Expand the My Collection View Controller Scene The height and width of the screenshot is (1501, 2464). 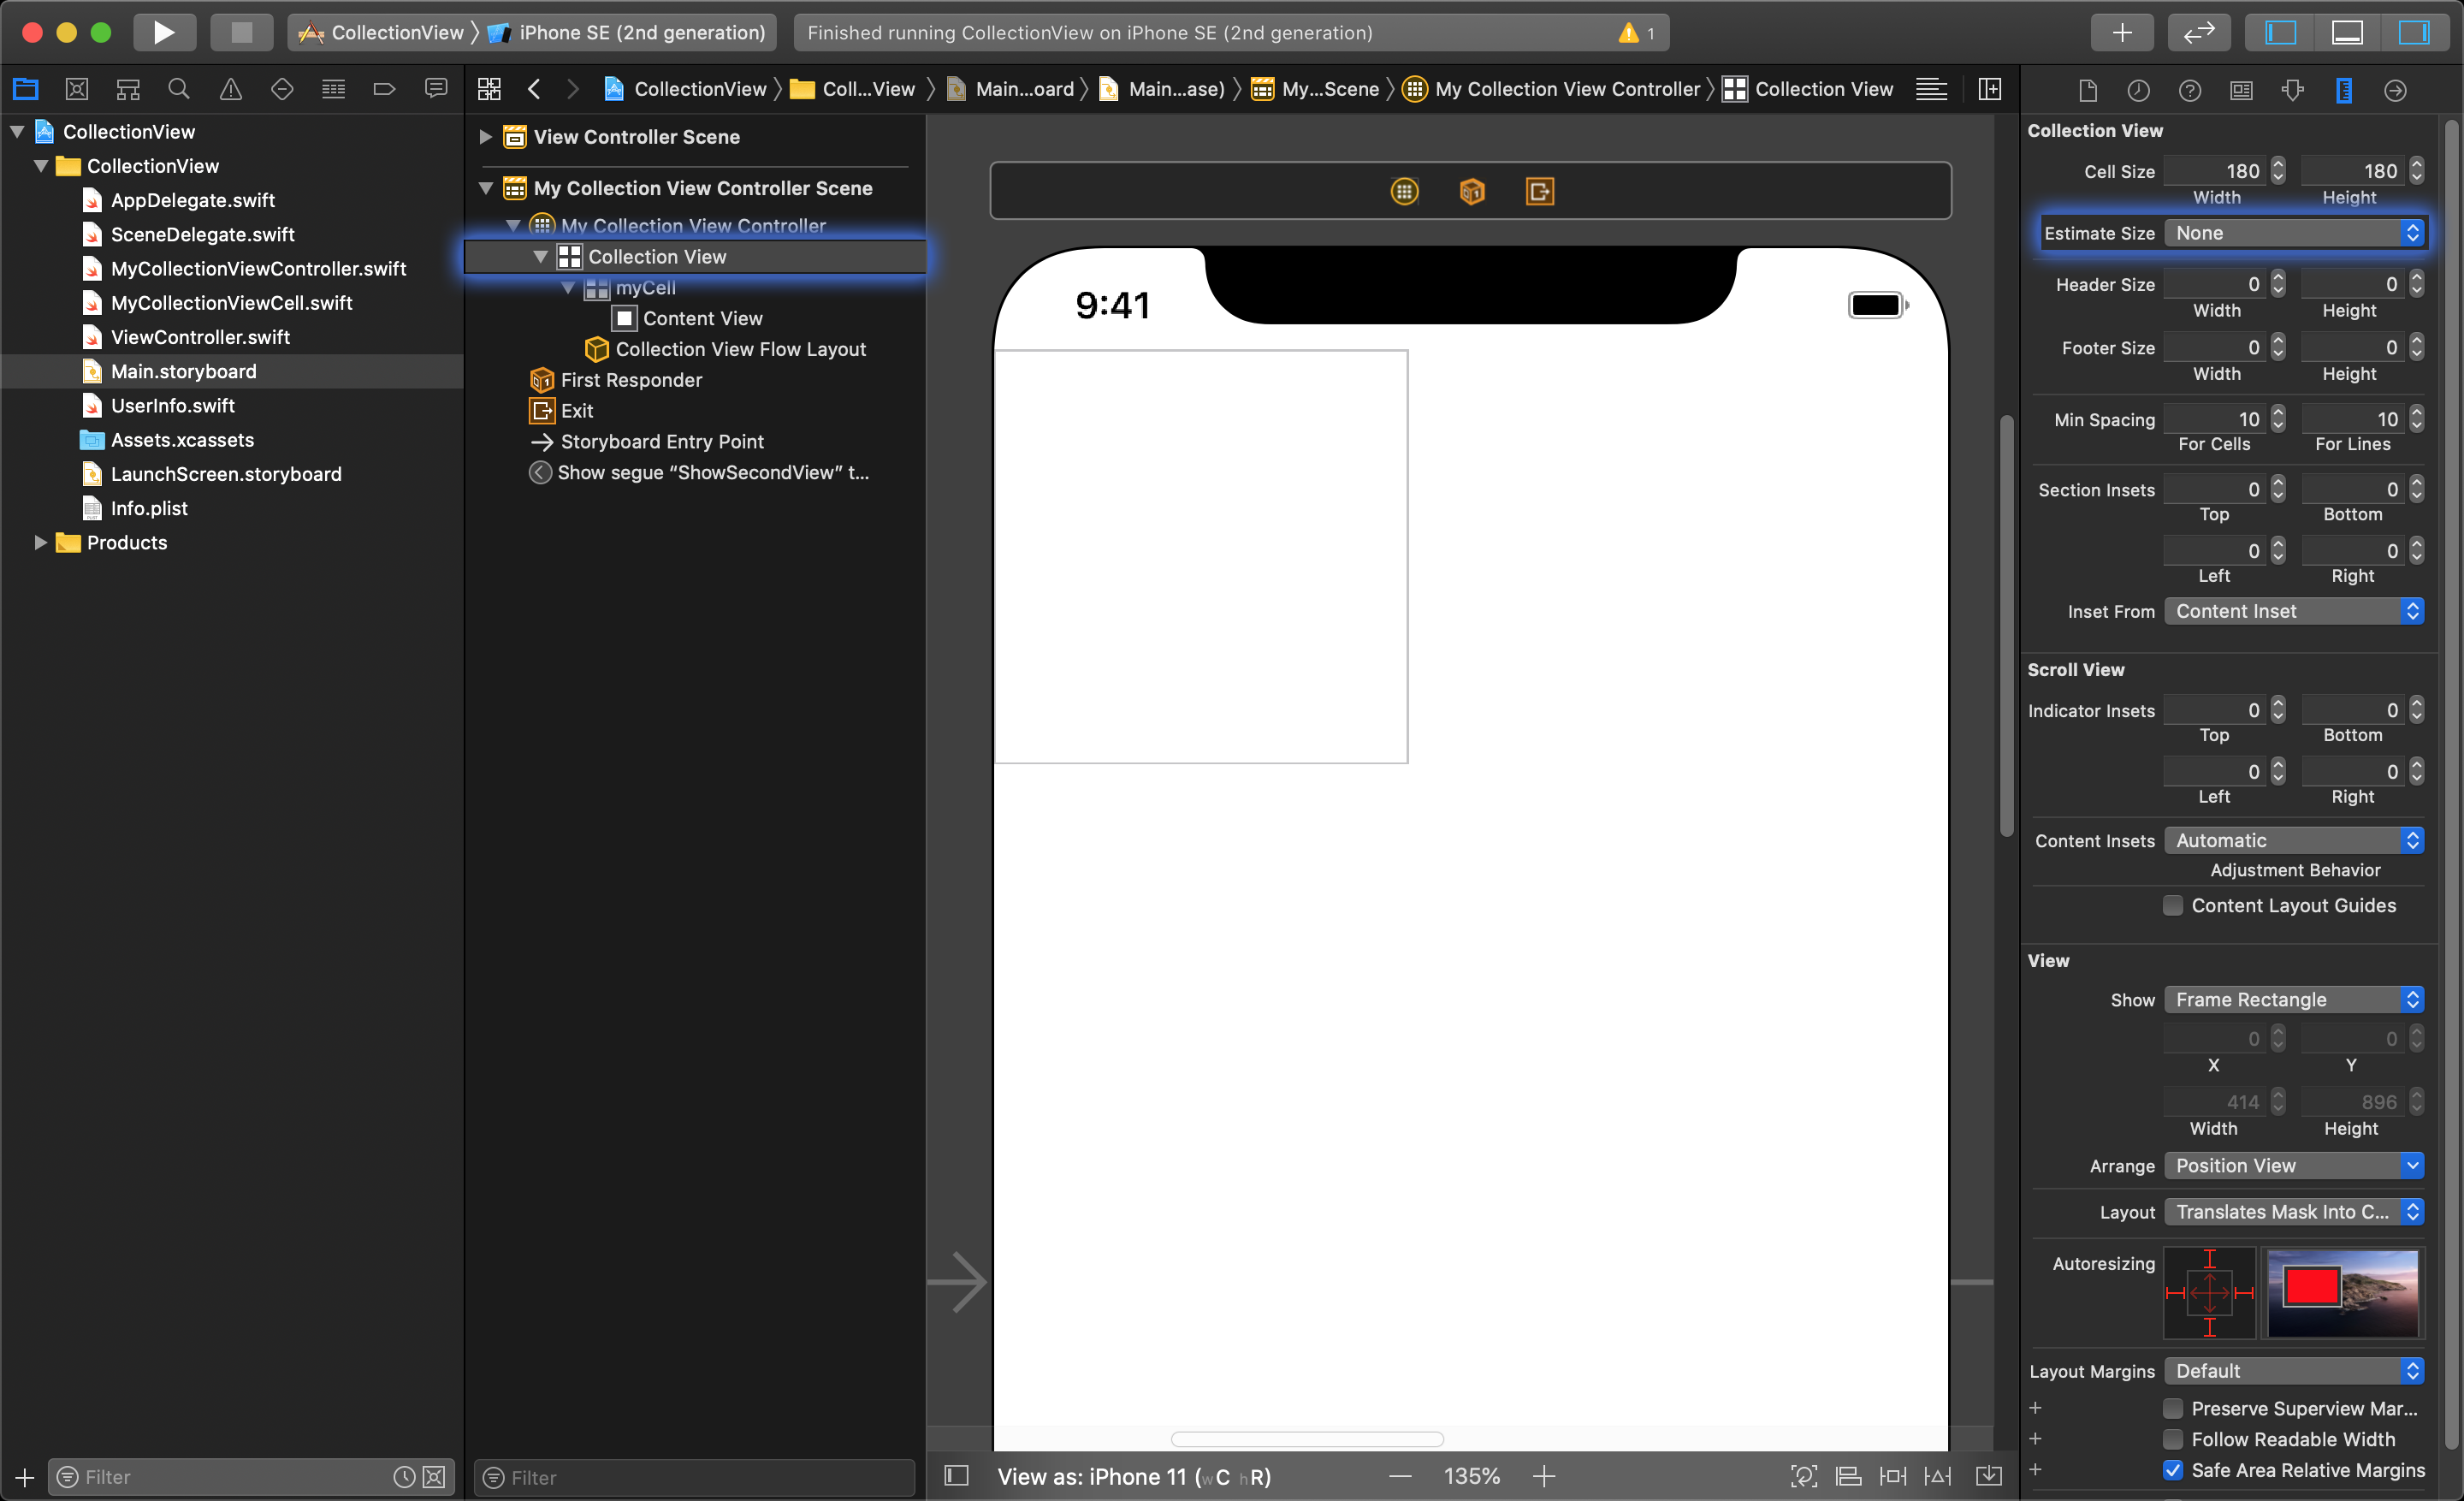point(488,188)
